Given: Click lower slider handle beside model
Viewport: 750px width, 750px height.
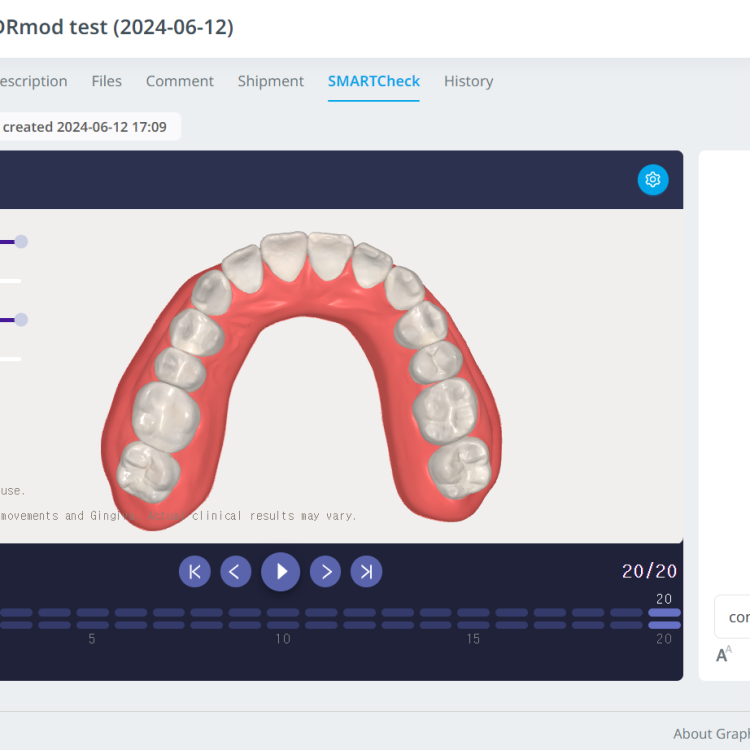Looking at the screenshot, I should pyautogui.click(x=21, y=320).
